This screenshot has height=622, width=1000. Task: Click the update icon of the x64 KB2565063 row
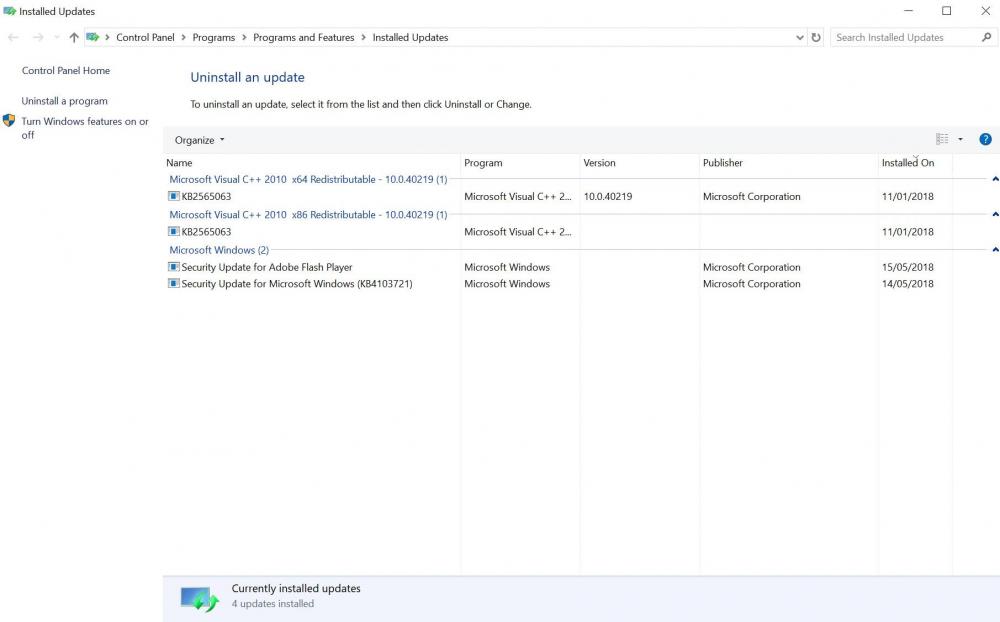point(173,196)
